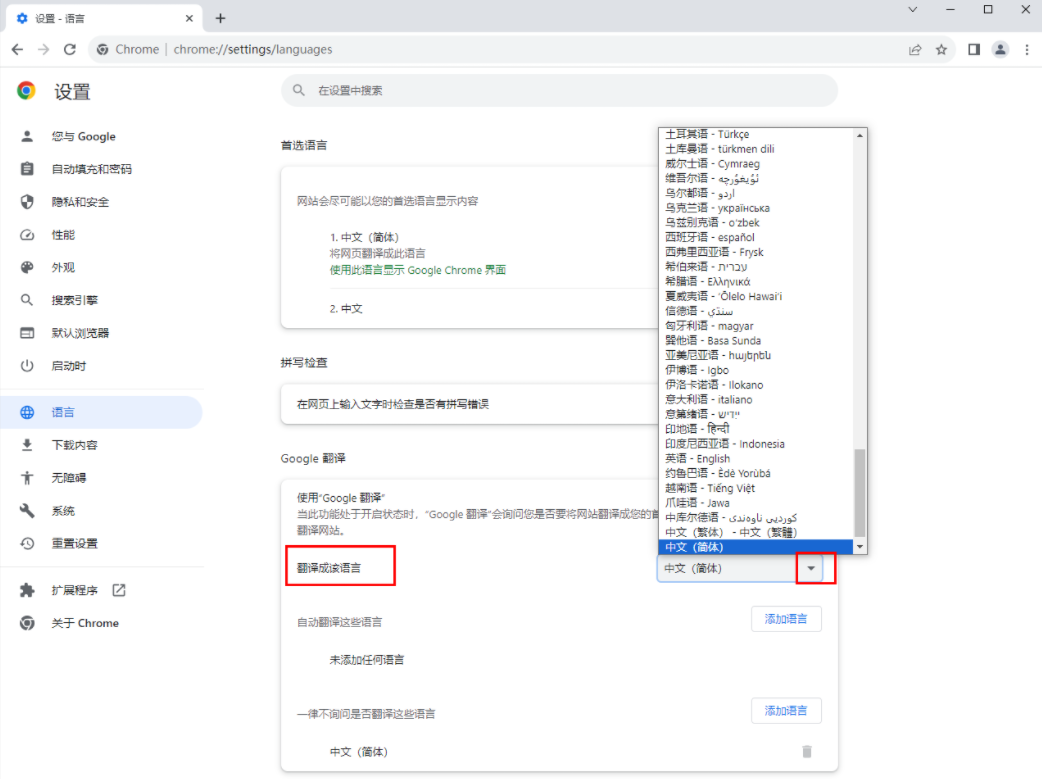
Task: Click the 在设置中搜索 search field
Action: [x=559, y=90]
